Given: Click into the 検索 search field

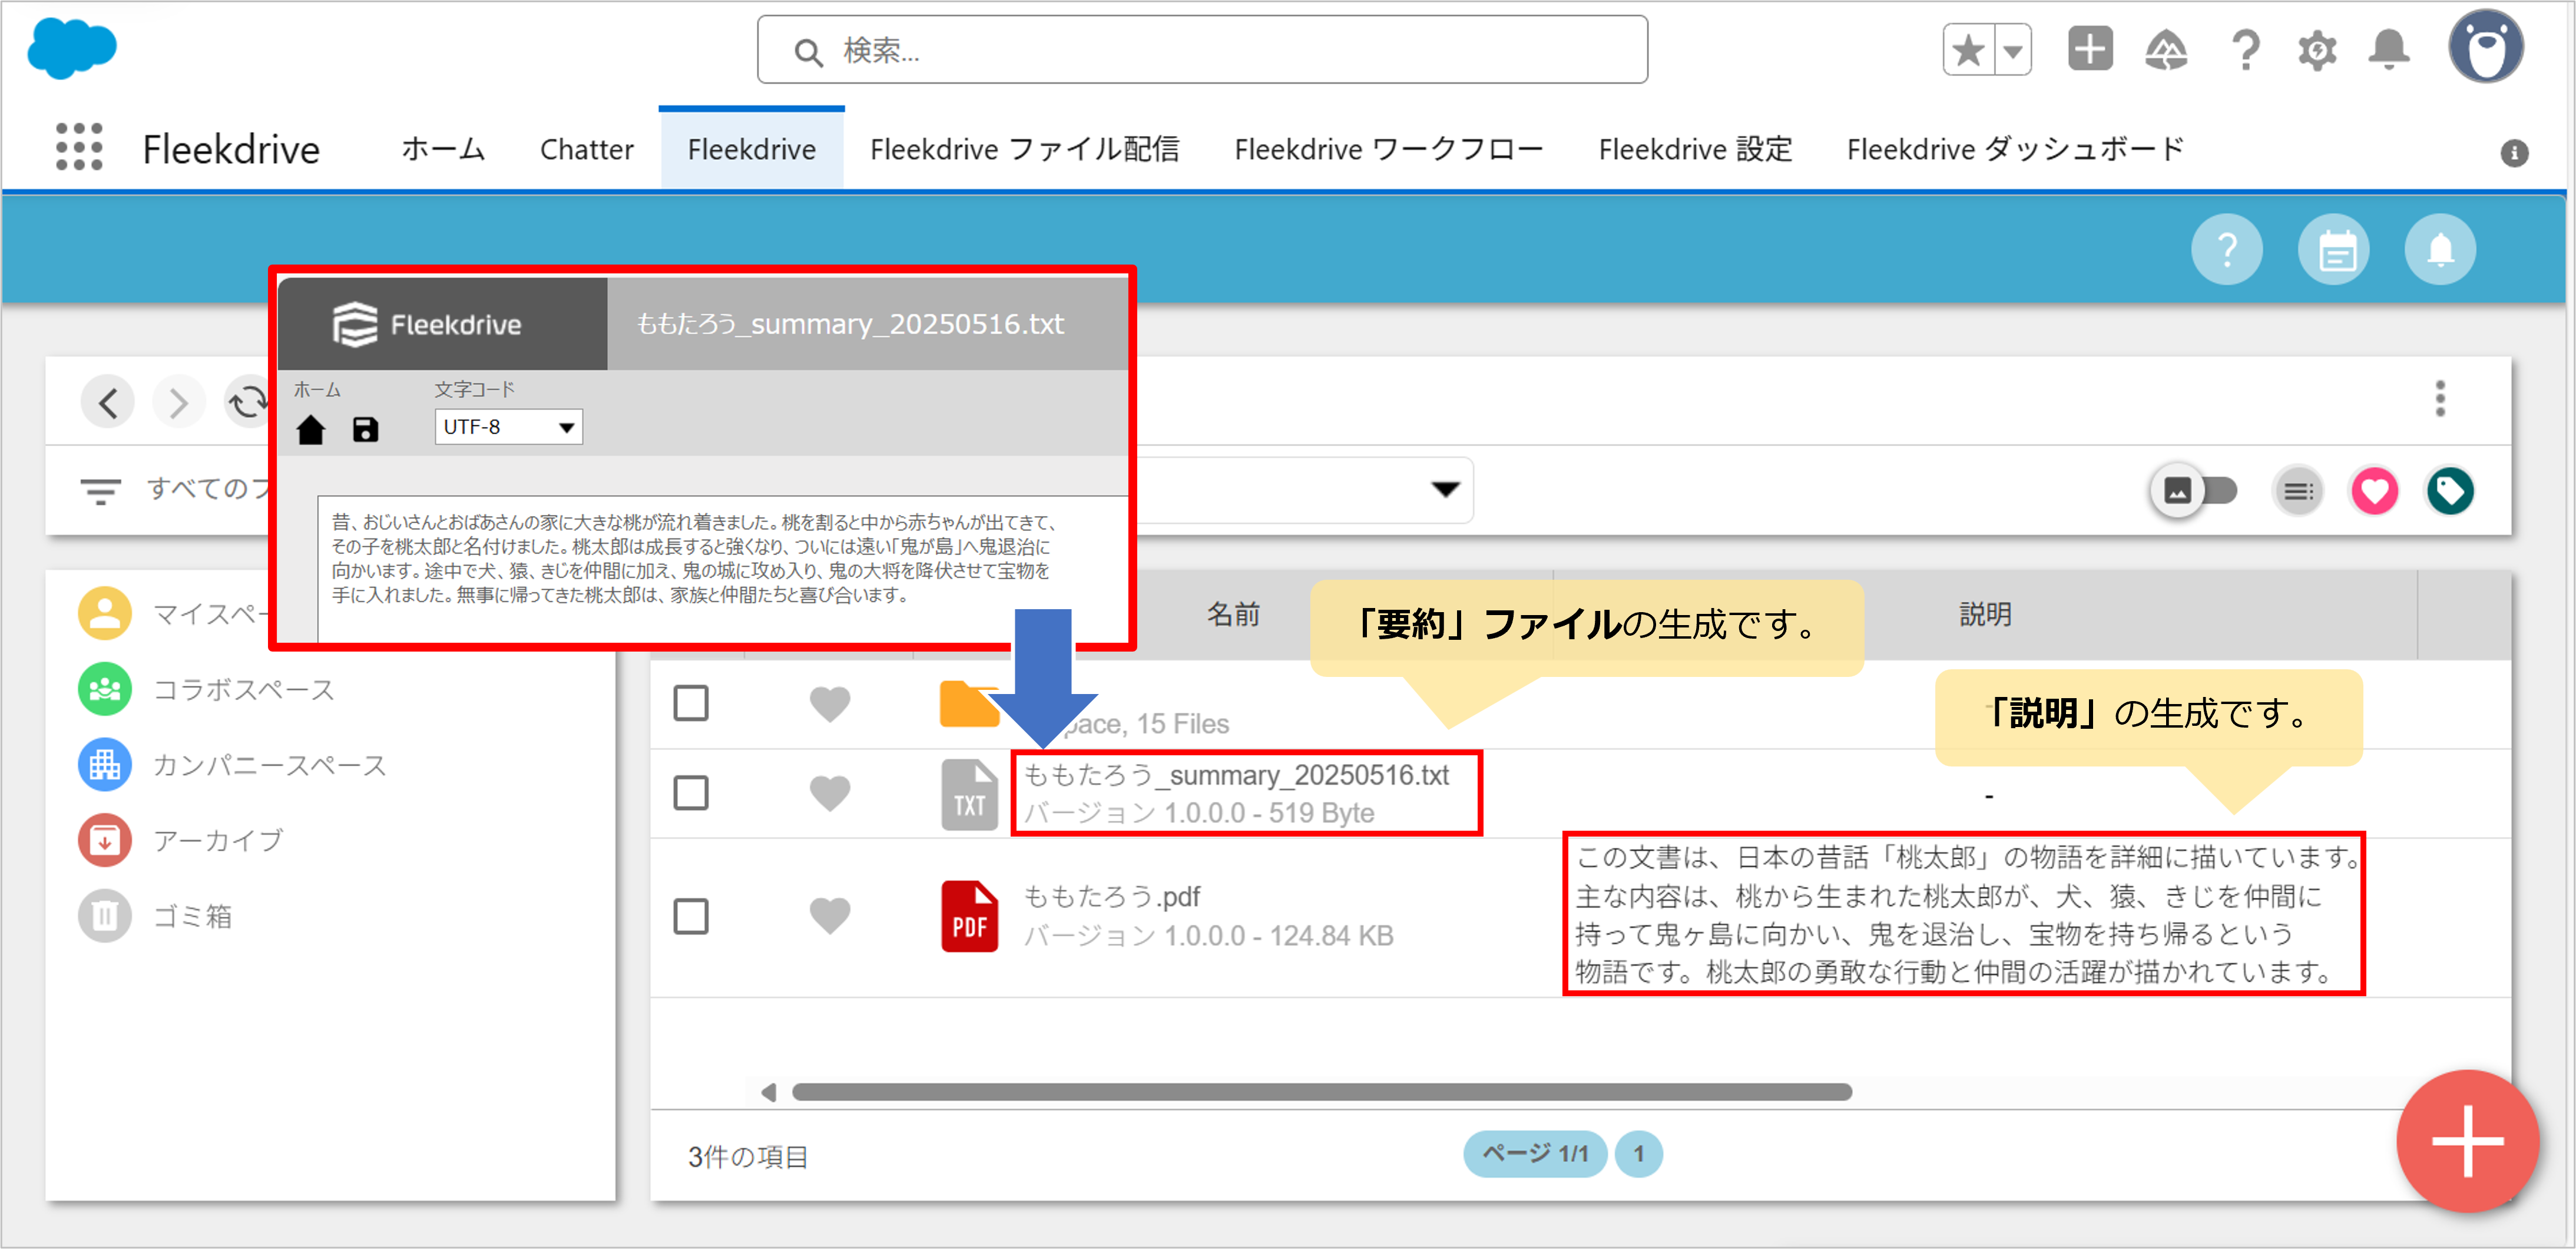Looking at the screenshot, I should [x=1202, y=49].
